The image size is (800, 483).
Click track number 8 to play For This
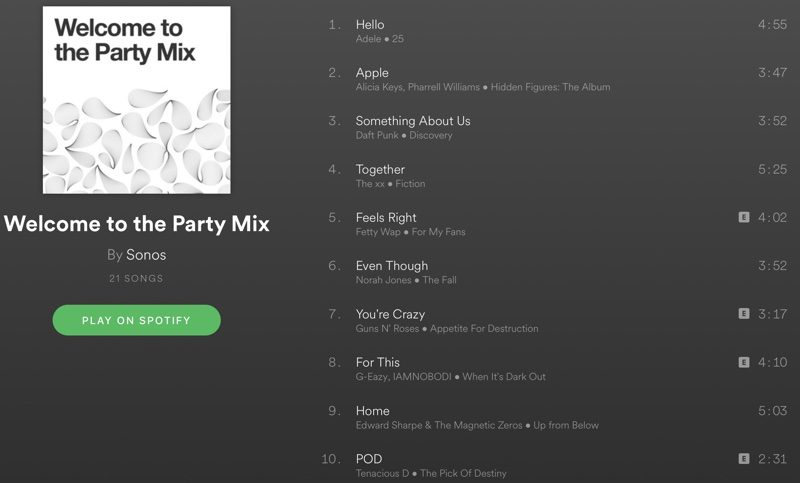coord(335,362)
